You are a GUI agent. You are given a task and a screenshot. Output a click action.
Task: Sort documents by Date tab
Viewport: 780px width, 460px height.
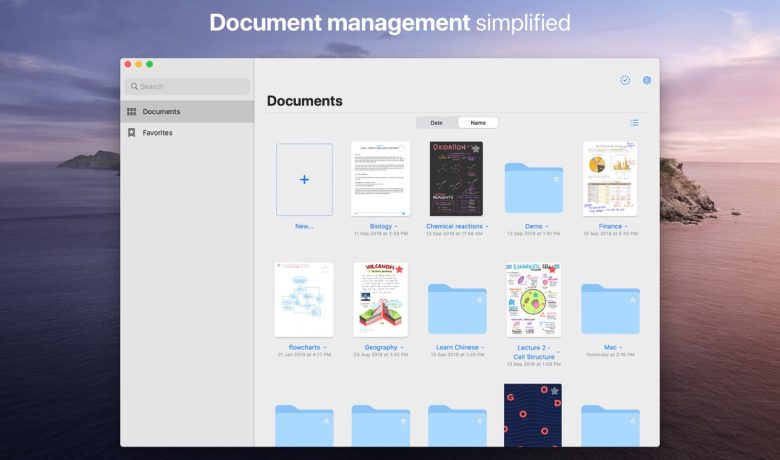(436, 123)
